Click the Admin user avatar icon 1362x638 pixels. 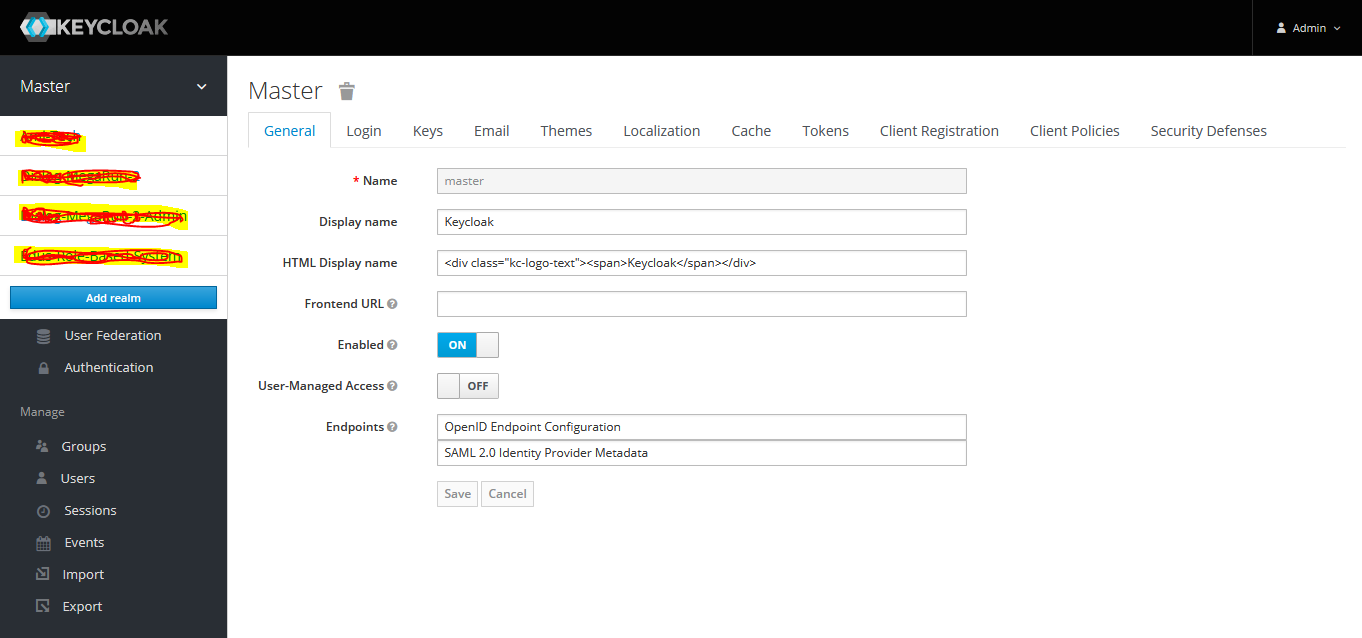pos(1281,28)
